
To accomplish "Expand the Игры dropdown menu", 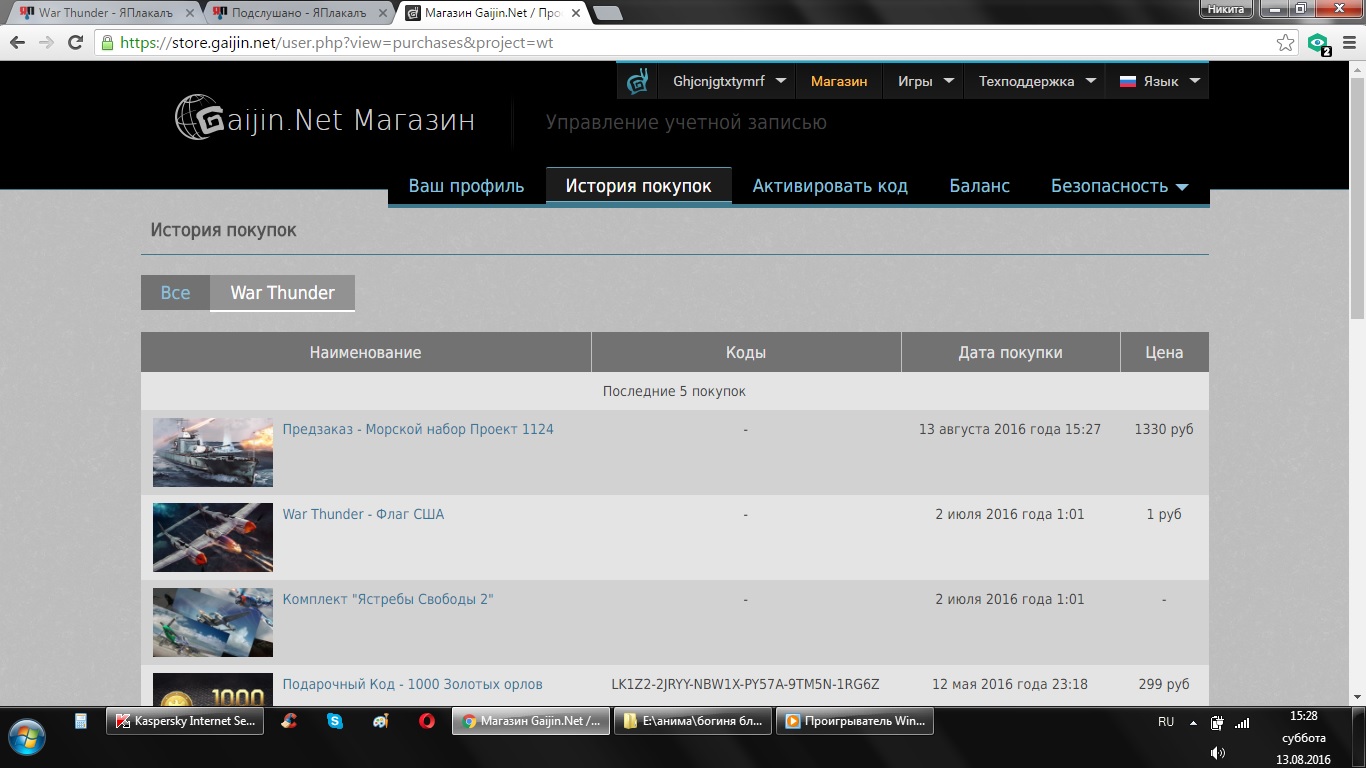I will 949,81.
